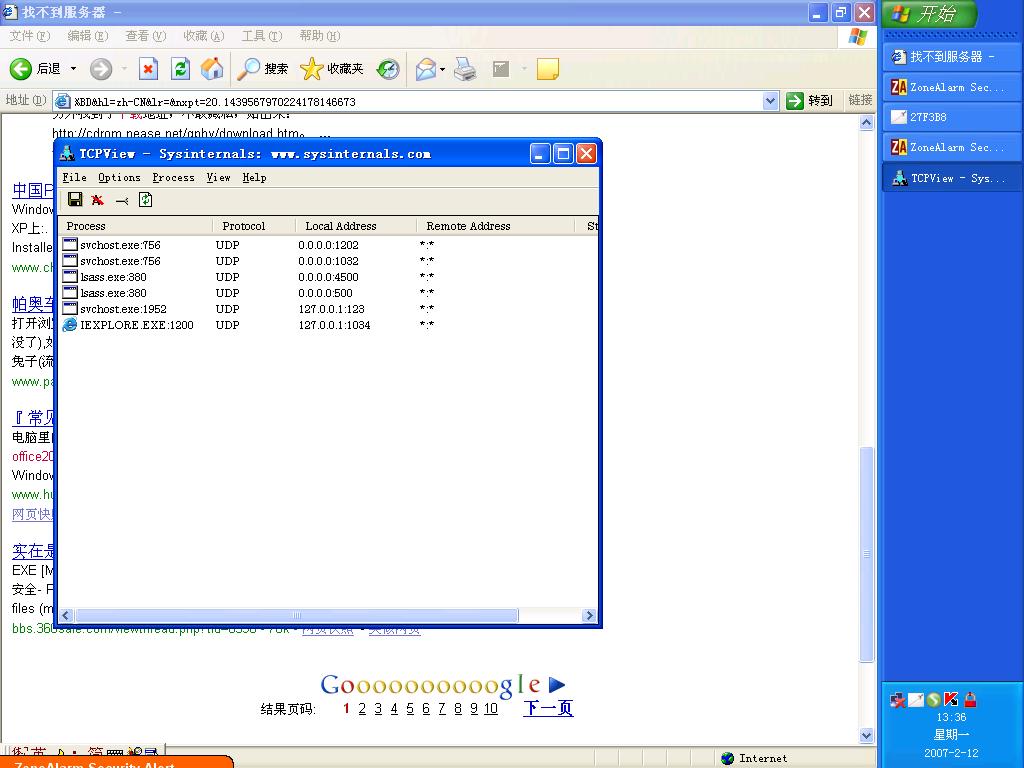Open the IE History icon

pos(388,69)
